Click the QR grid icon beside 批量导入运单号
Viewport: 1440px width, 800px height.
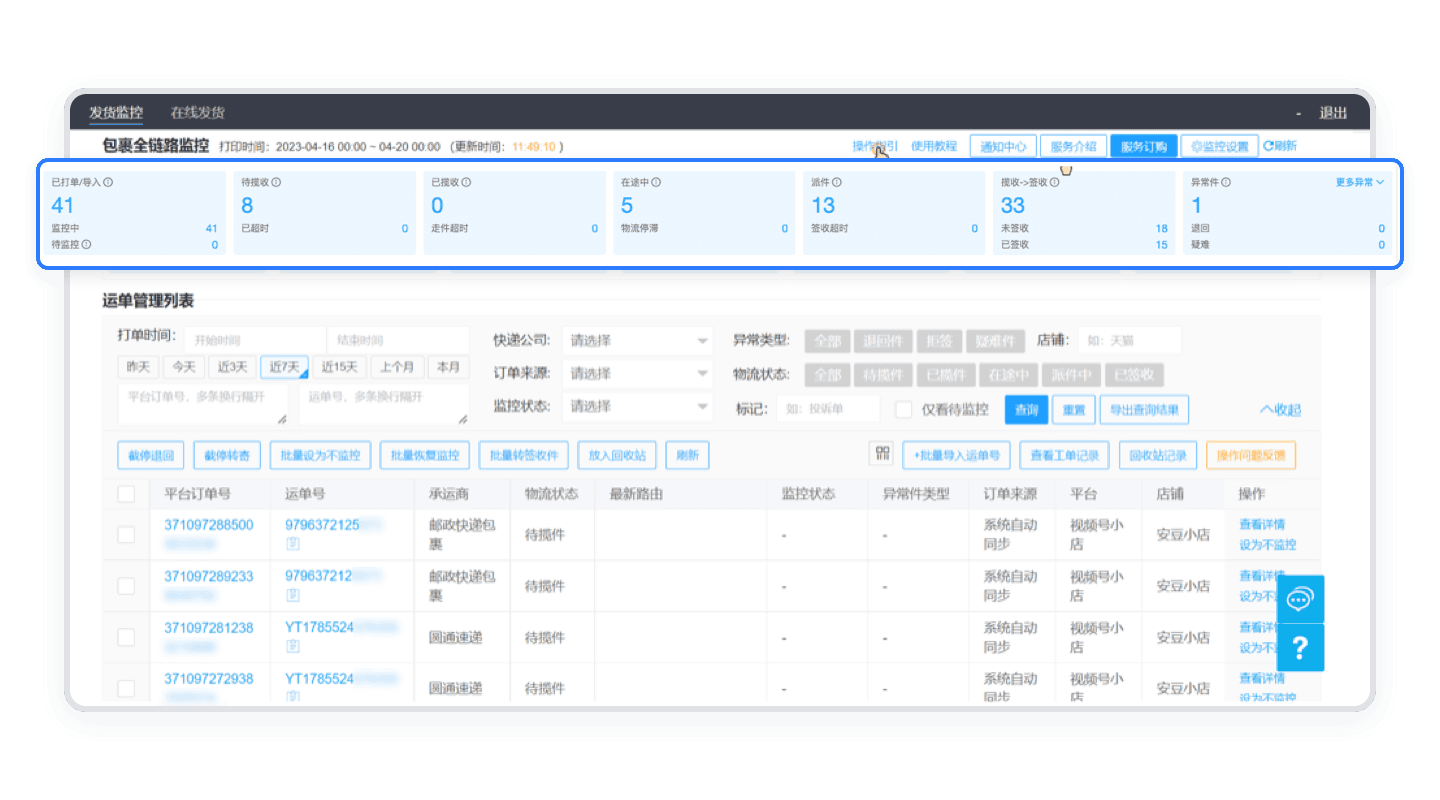click(881, 454)
